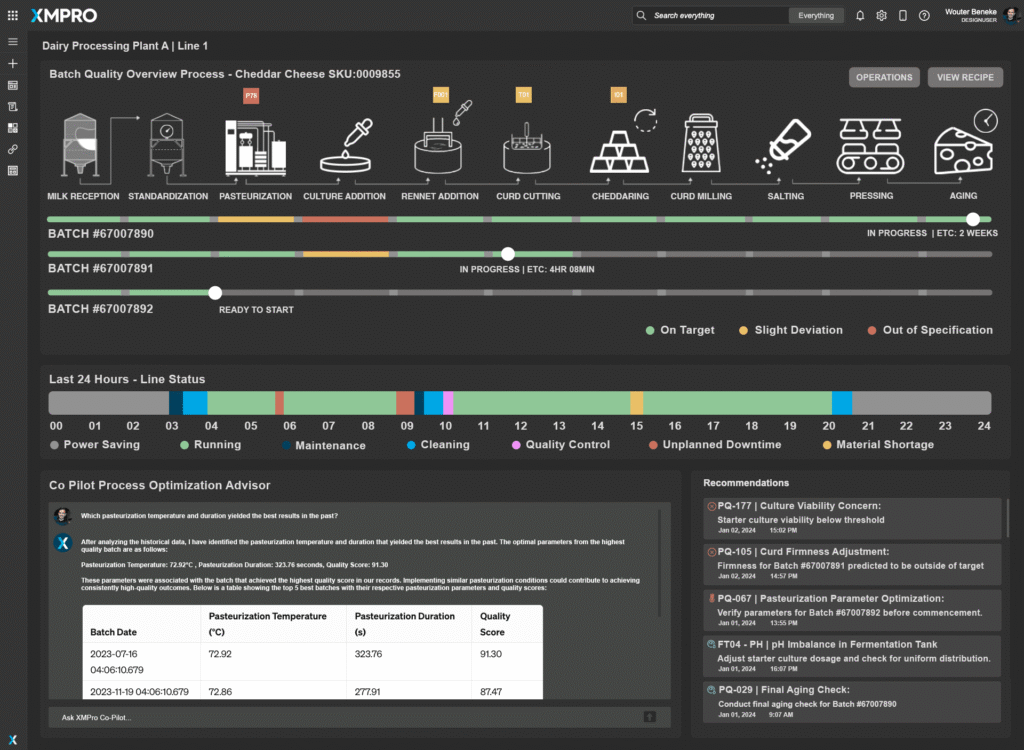1024x750 pixels.
Task: Click the OPERATIONS button
Action: 884,78
